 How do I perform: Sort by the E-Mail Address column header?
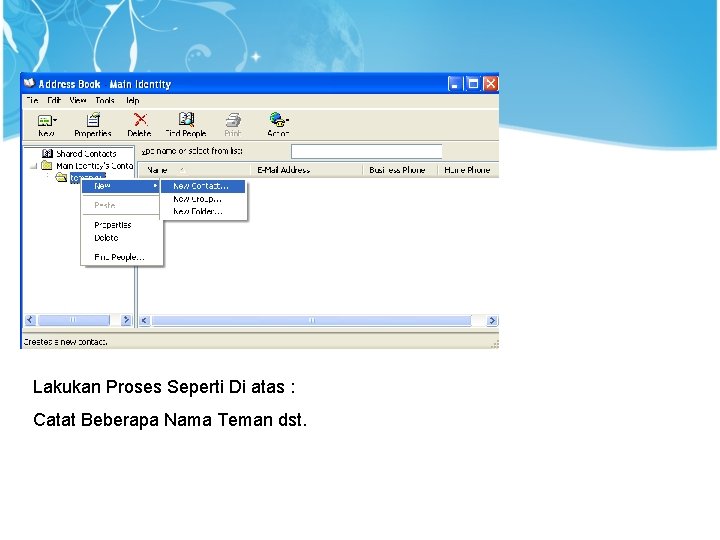click(307, 170)
